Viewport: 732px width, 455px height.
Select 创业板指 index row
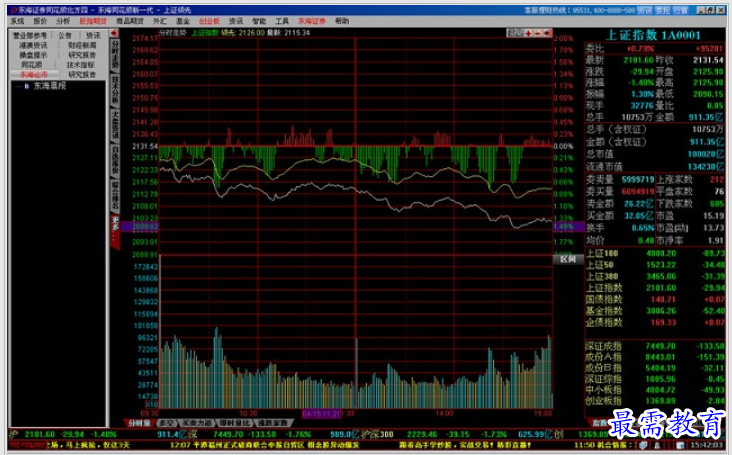tap(655, 400)
